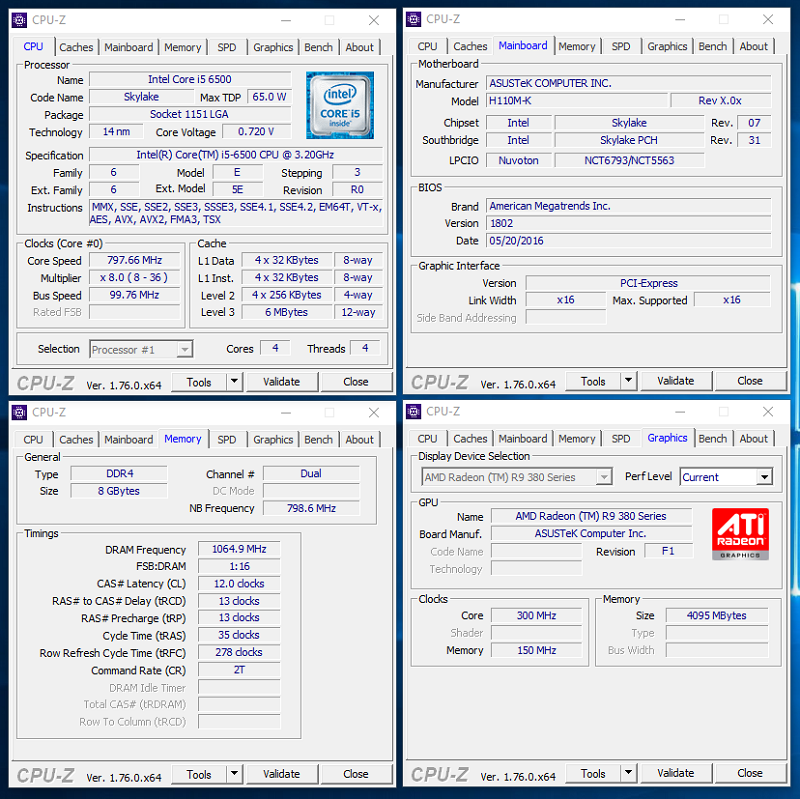Click the BIOS Version value '1802'

click(629, 223)
